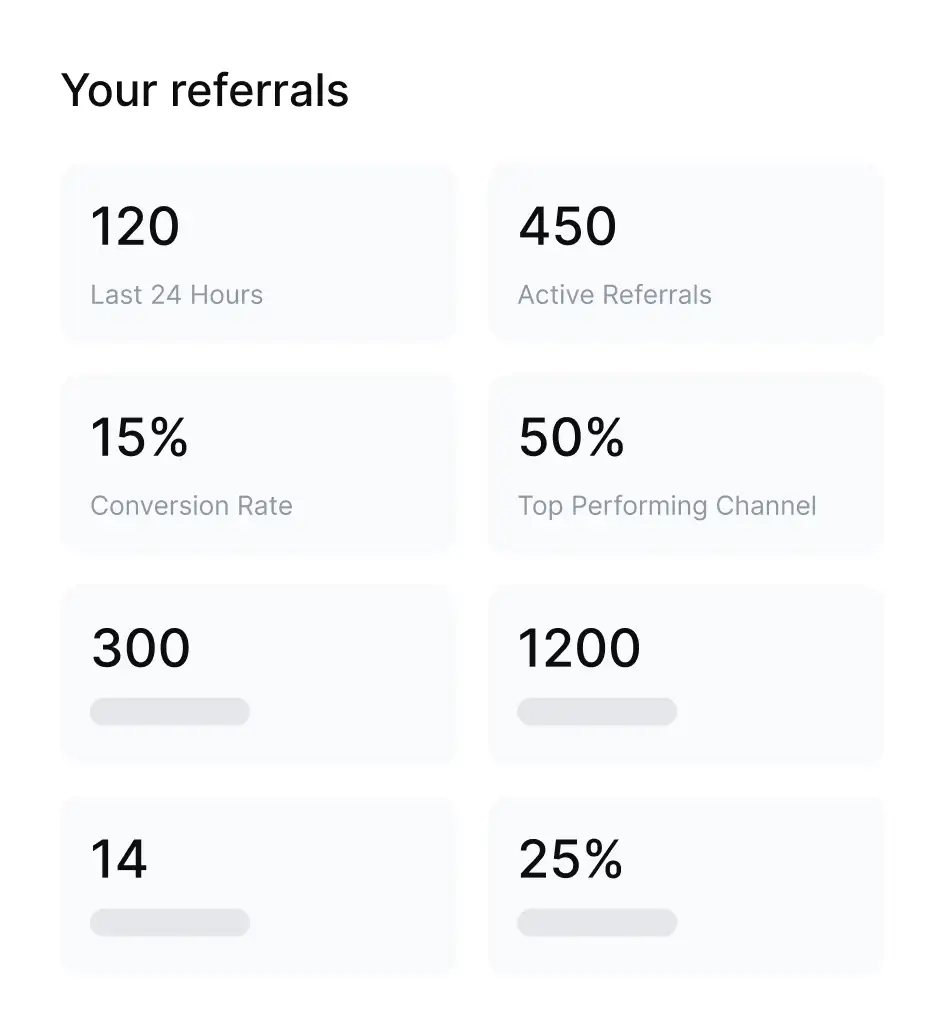Open the card containing 1200
The height and width of the screenshot is (1032, 952).
tap(780, 675)
